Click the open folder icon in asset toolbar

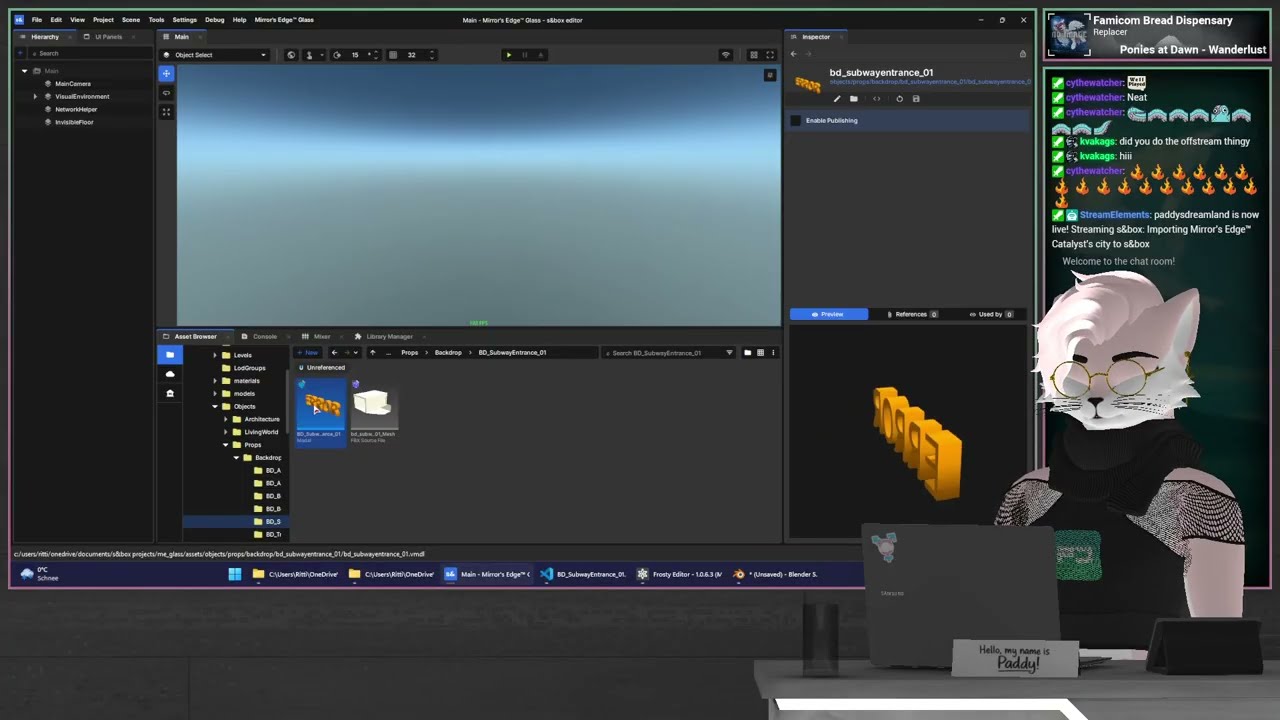[x=747, y=353]
